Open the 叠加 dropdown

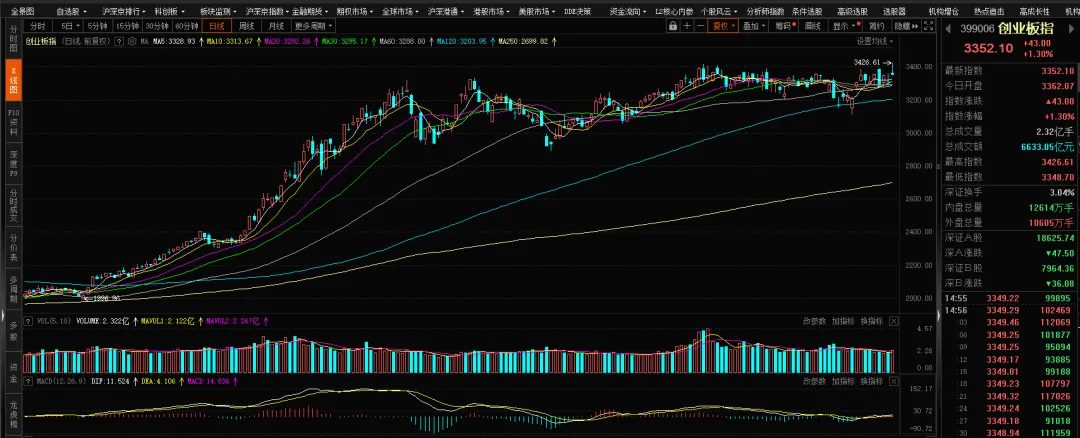(x=754, y=26)
